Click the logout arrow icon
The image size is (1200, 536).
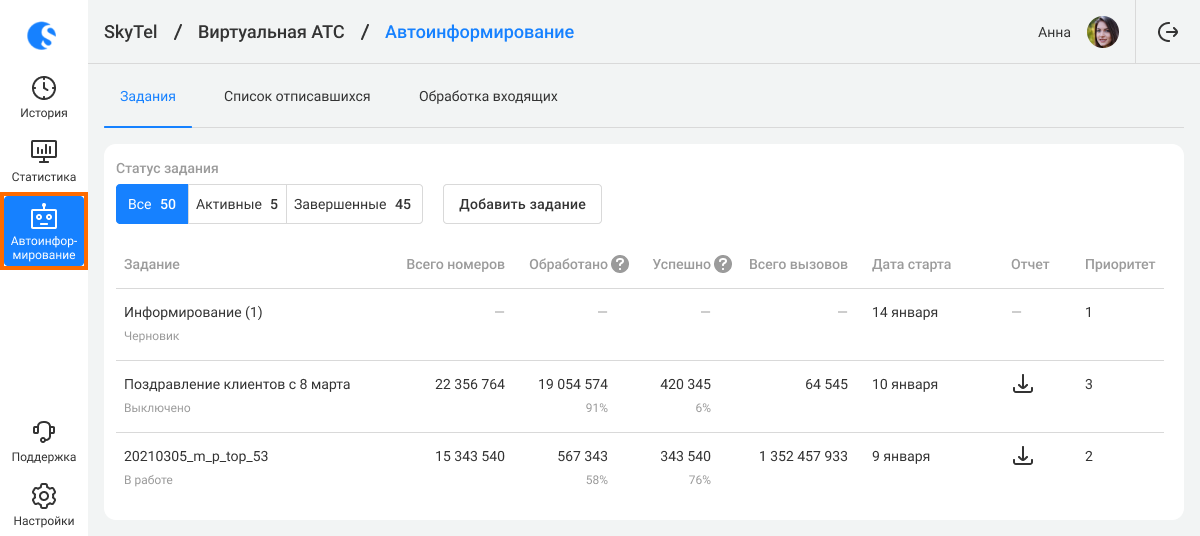[1168, 32]
